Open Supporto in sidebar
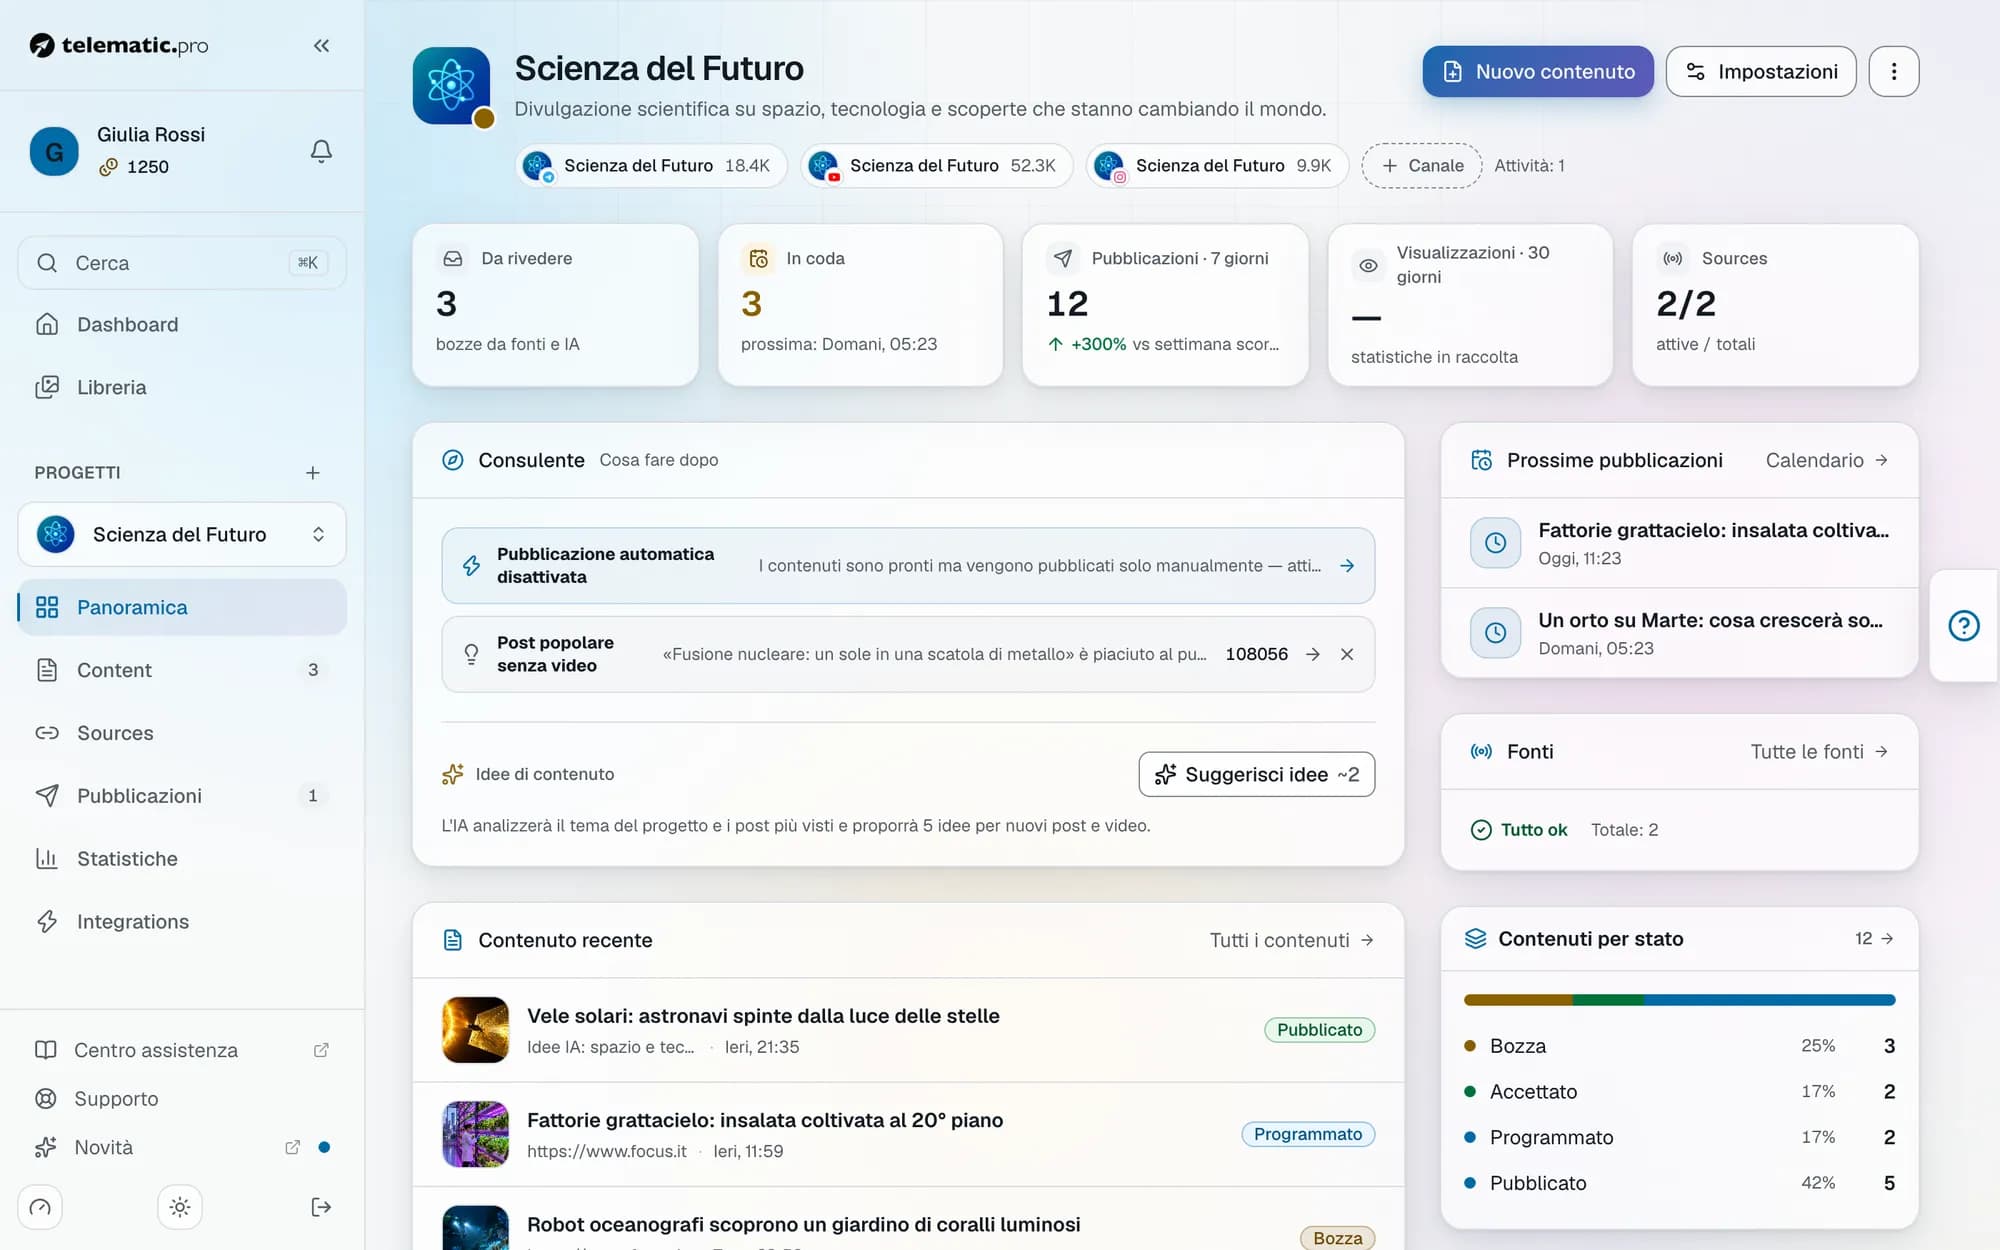Image resolution: width=2000 pixels, height=1250 pixels. click(x=182, y=1099)
